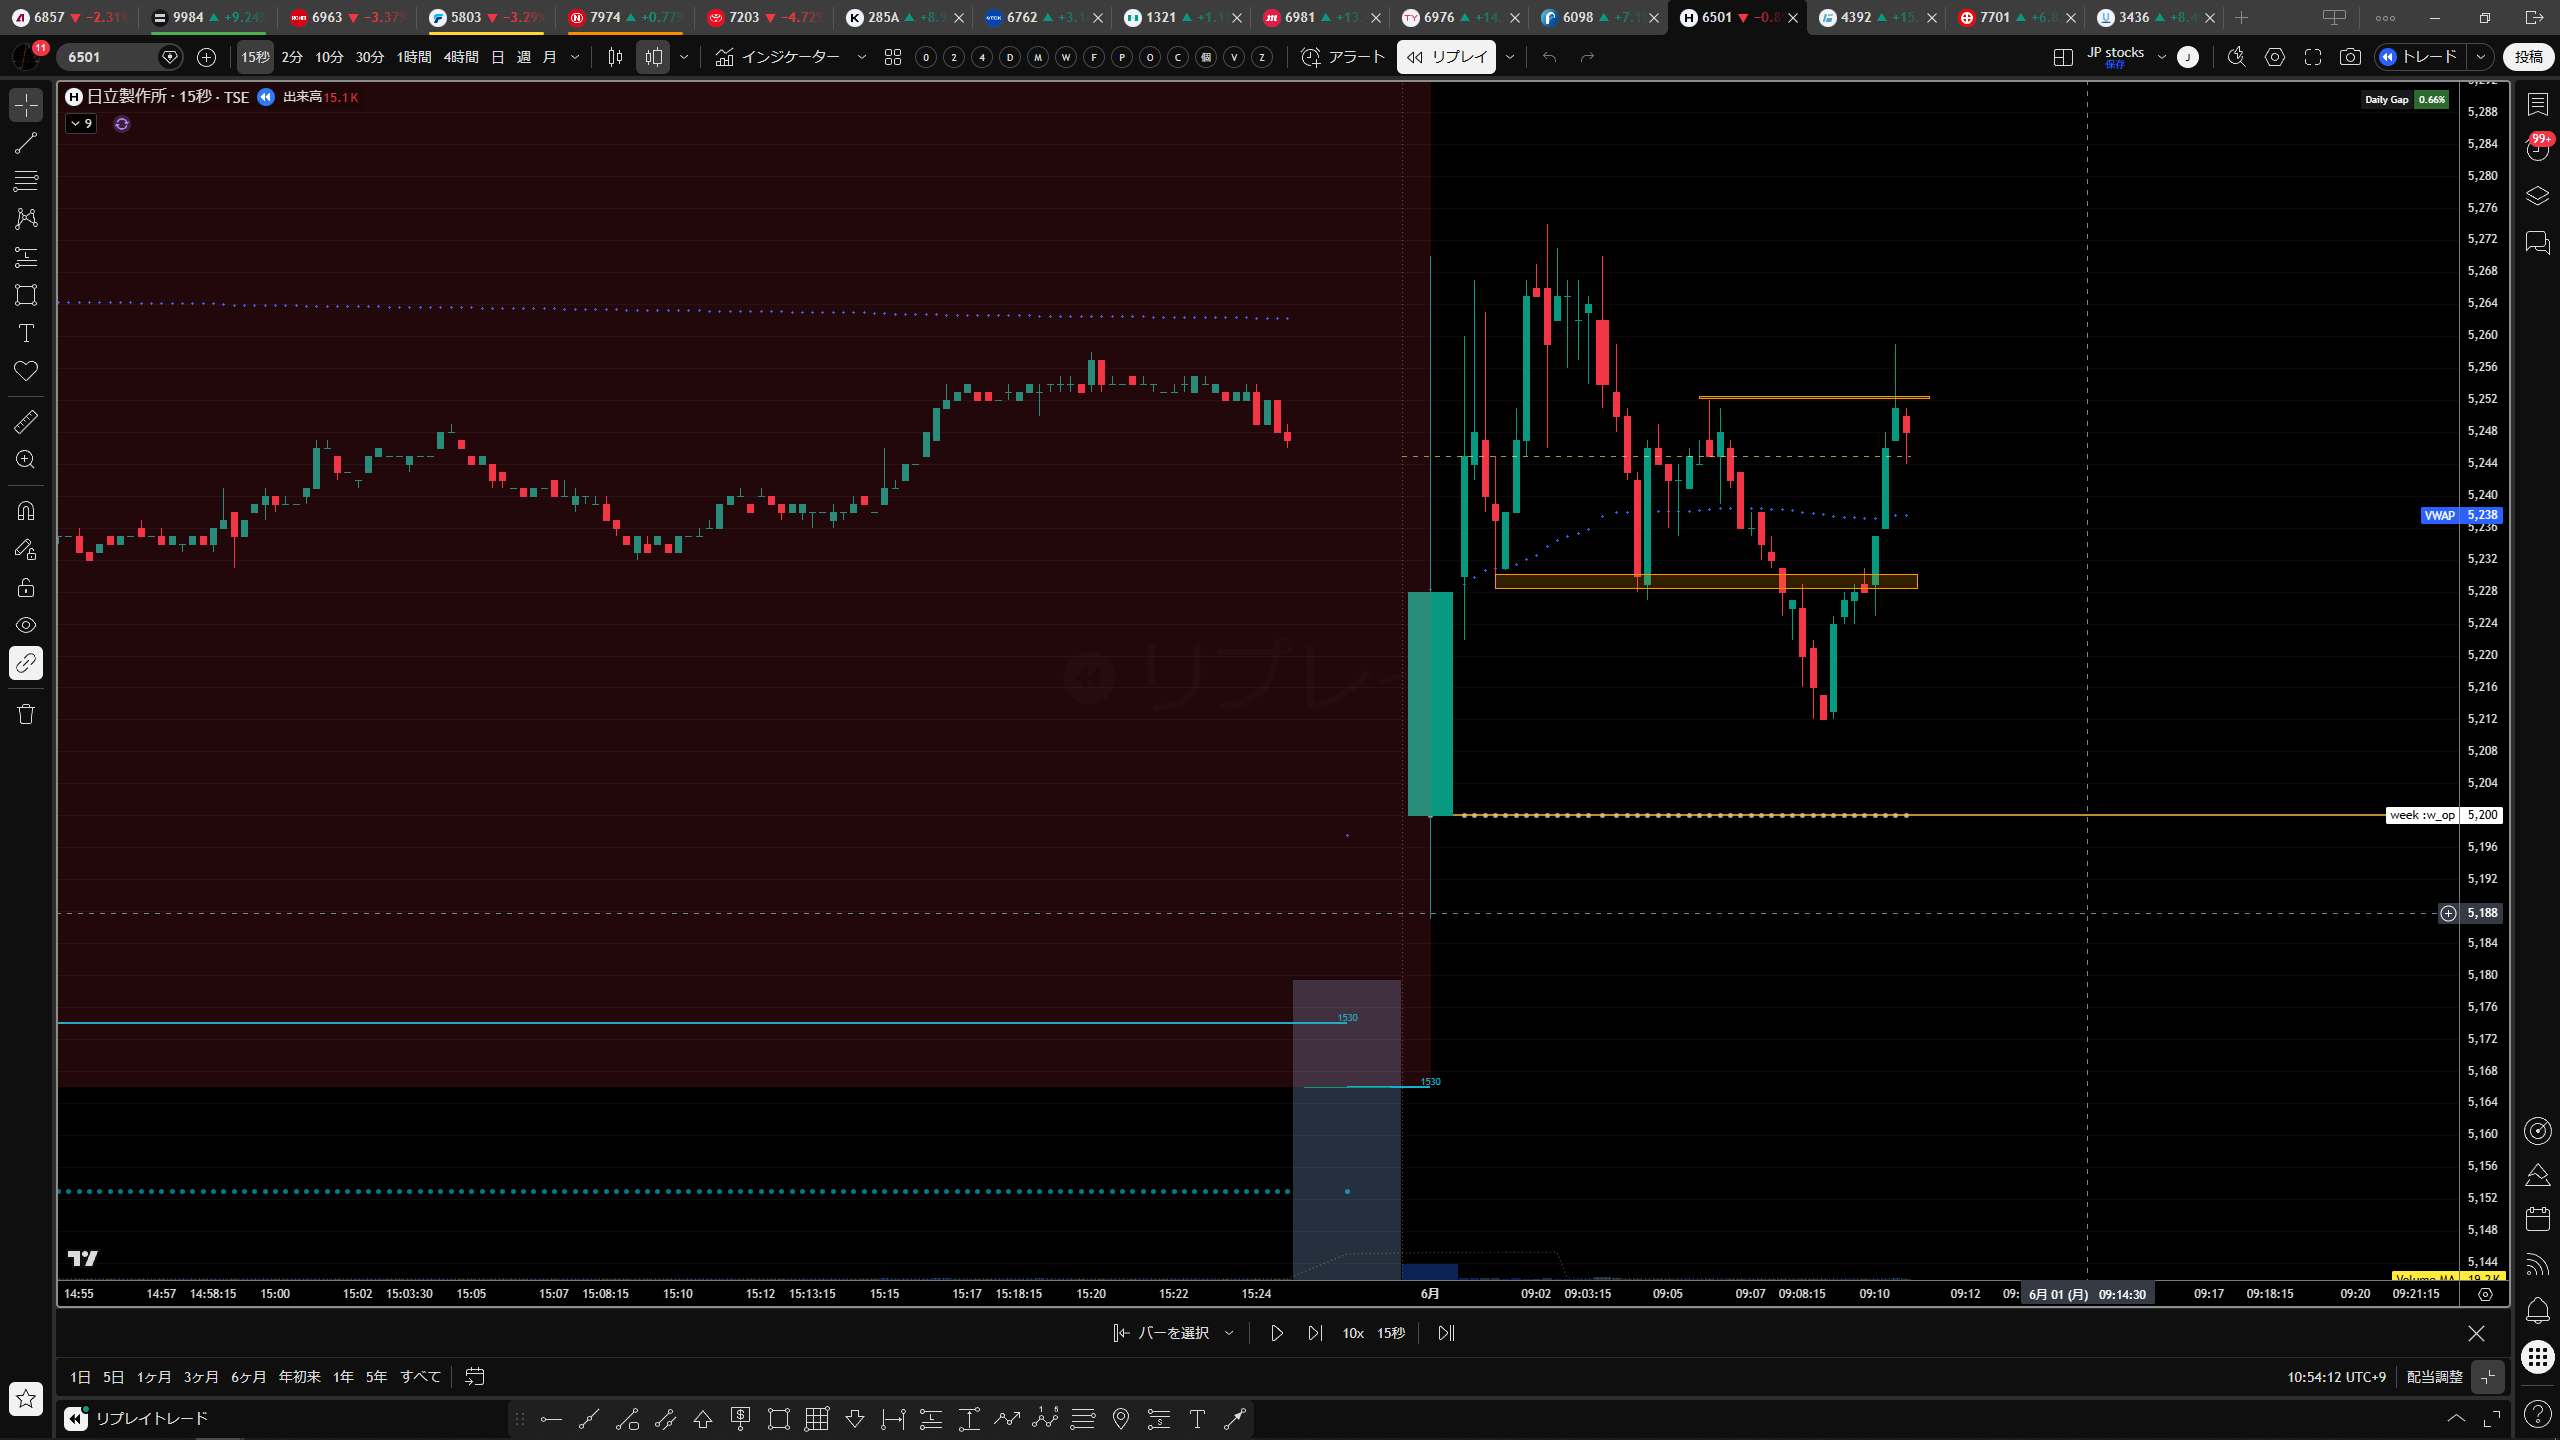Open the インジケーター indicators dialog
Viewport: 2560px width, 1440px height.
pos(778,57)
